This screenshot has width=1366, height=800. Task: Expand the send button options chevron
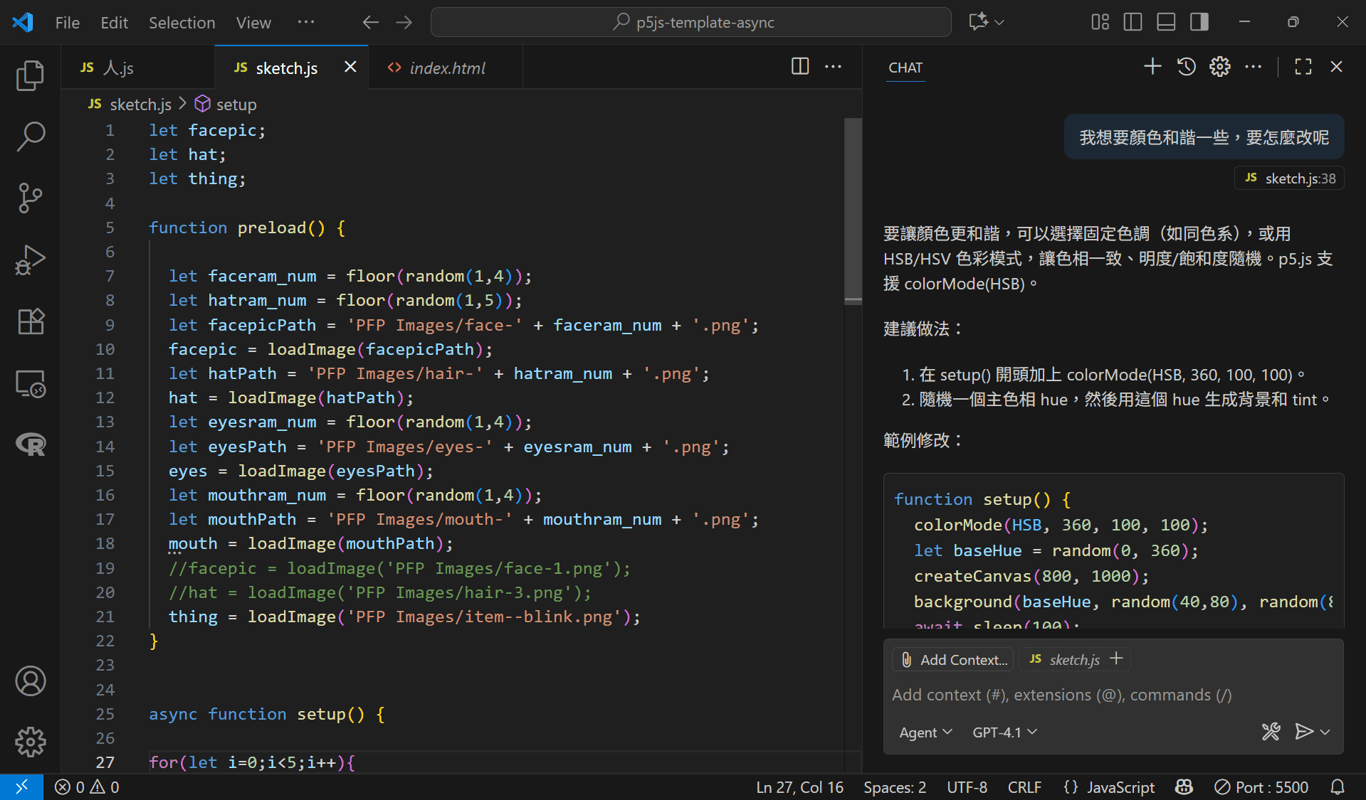tap(1326, 733)
